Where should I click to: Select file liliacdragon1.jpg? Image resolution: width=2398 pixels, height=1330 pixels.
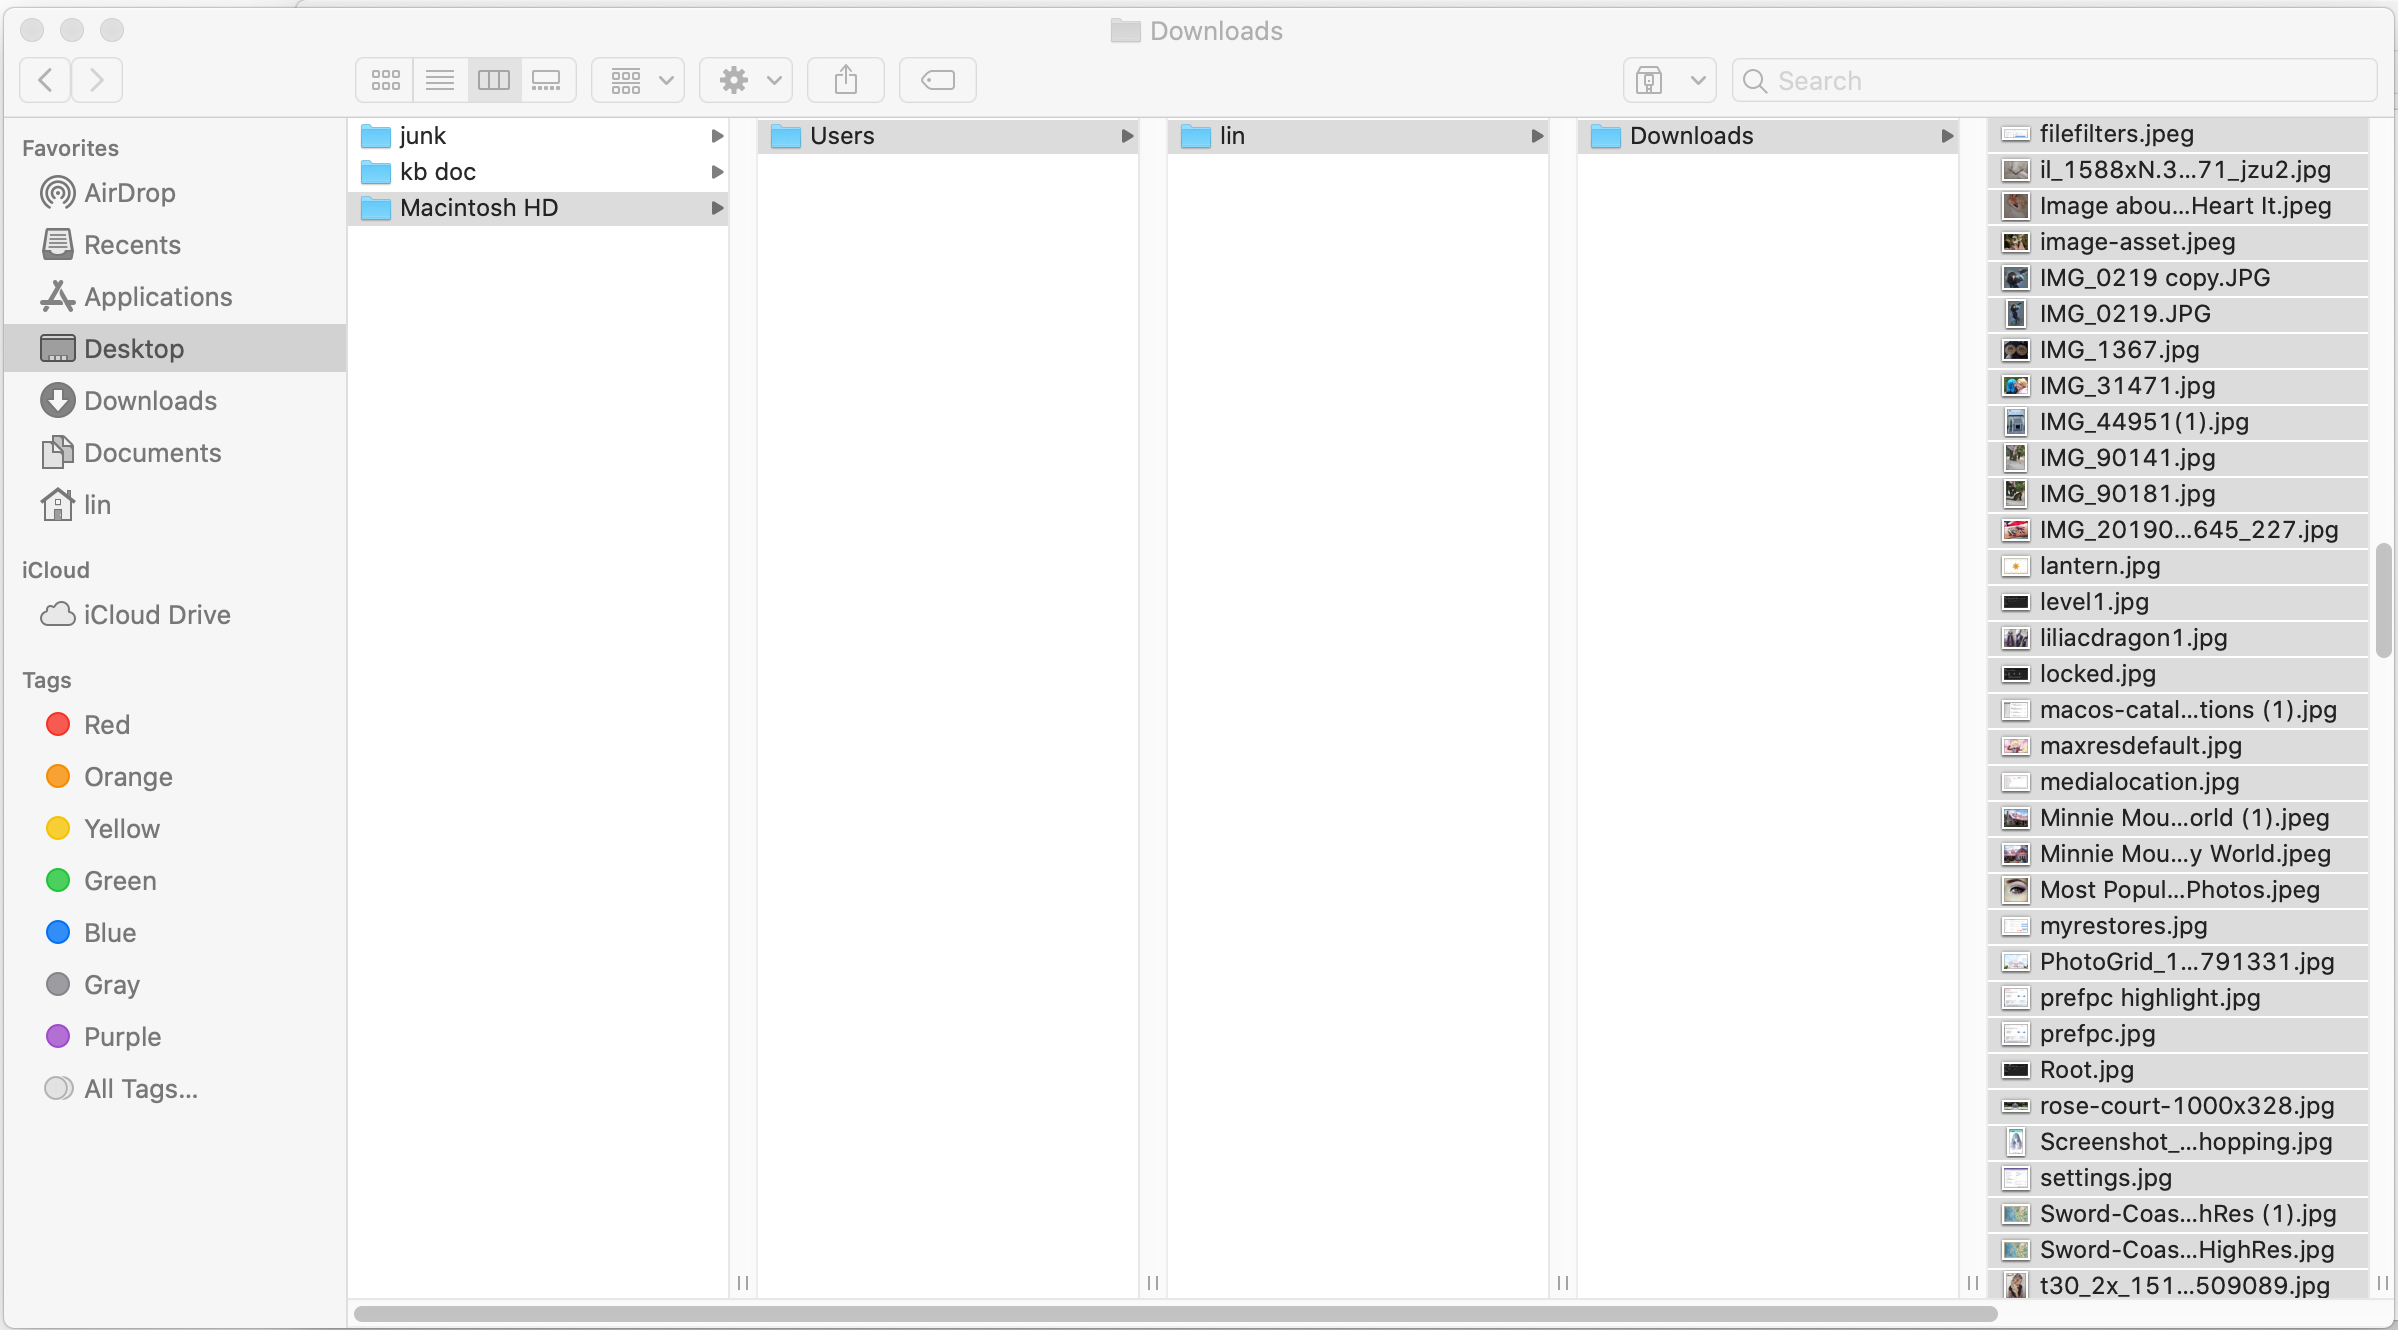coord(2178,637)
